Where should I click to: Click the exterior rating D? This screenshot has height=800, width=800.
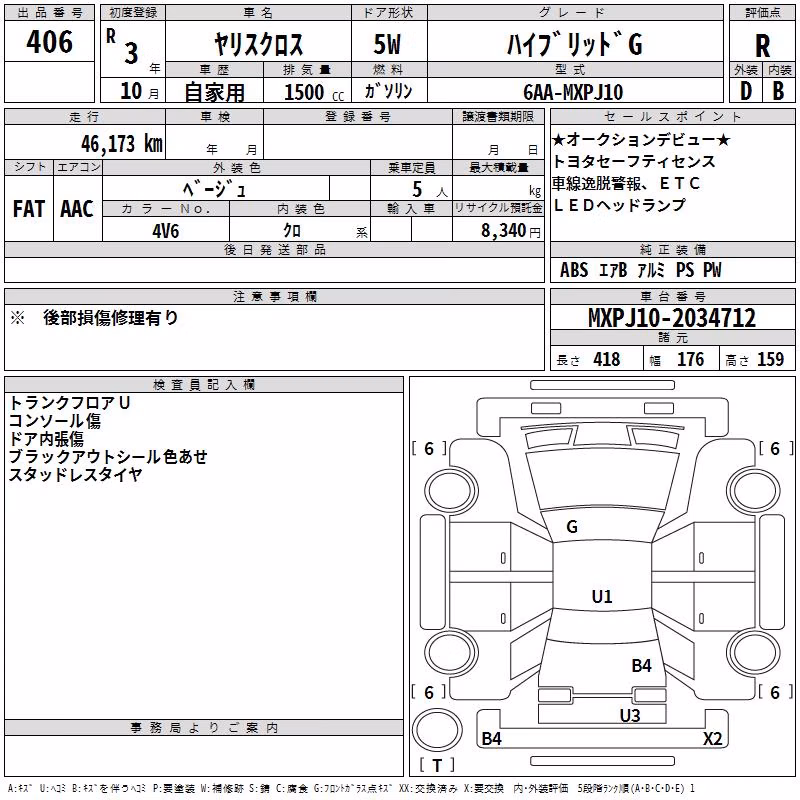coord(746,91)
